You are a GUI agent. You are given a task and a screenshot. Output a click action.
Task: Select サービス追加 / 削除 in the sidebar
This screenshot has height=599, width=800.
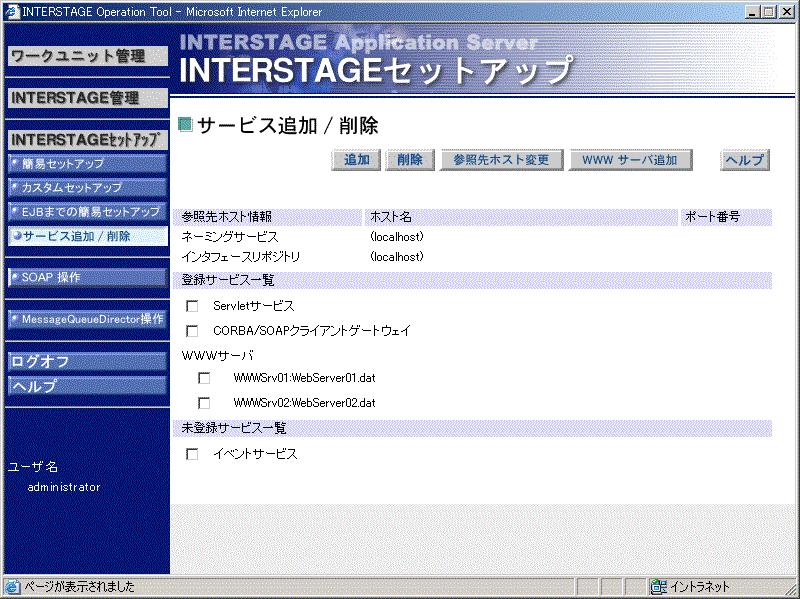pyautogui.click(x=88, y=236)
